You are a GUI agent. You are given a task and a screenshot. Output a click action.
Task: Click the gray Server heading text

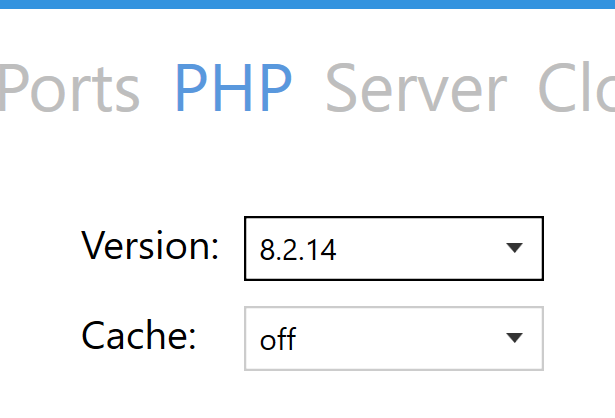(415, 88)
